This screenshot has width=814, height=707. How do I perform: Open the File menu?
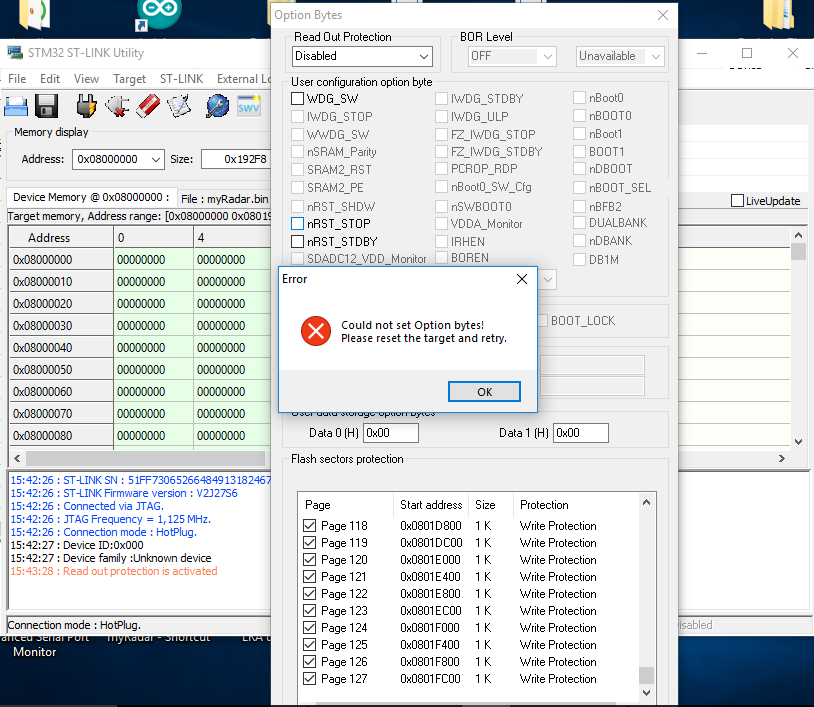click(17, 79)
